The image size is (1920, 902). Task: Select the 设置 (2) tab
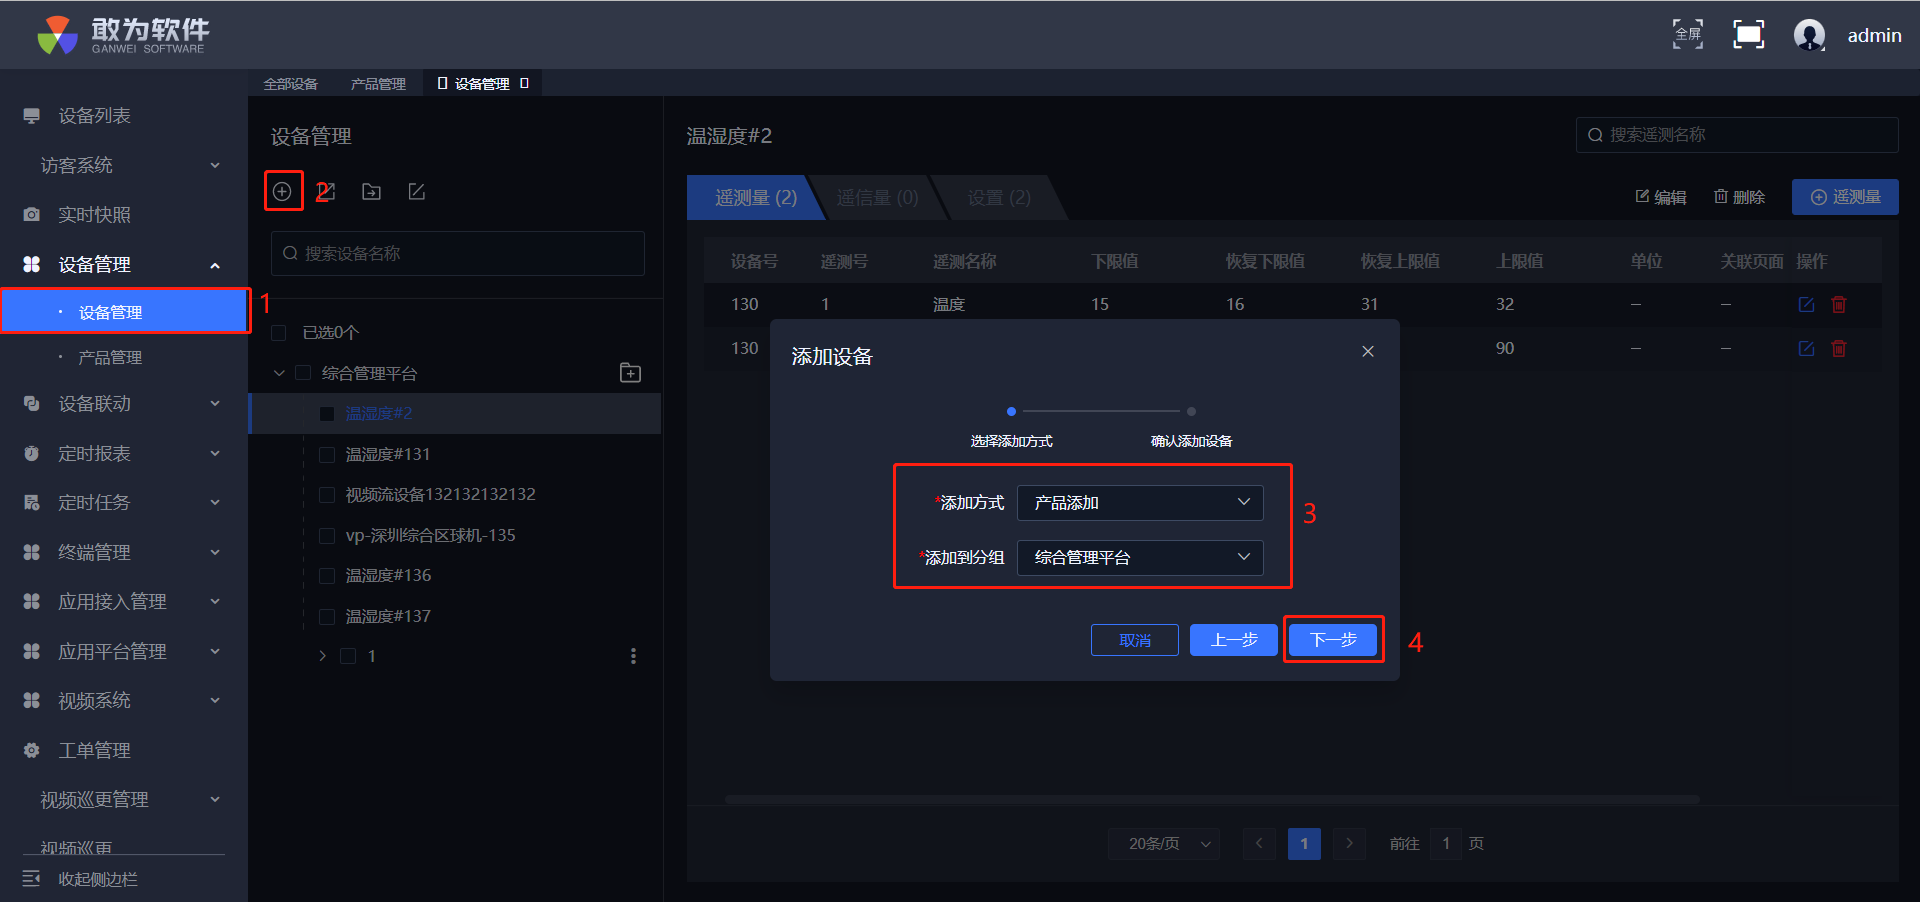pyautogui.click(x=999, y=198)
